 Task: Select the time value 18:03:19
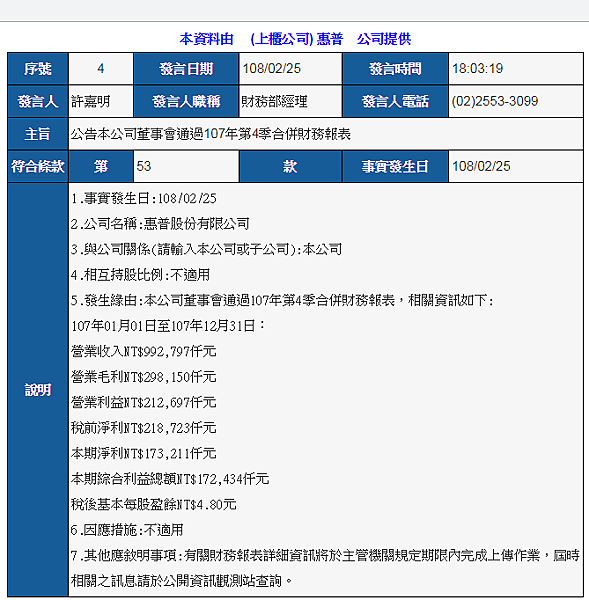click(x=477, y=68)
